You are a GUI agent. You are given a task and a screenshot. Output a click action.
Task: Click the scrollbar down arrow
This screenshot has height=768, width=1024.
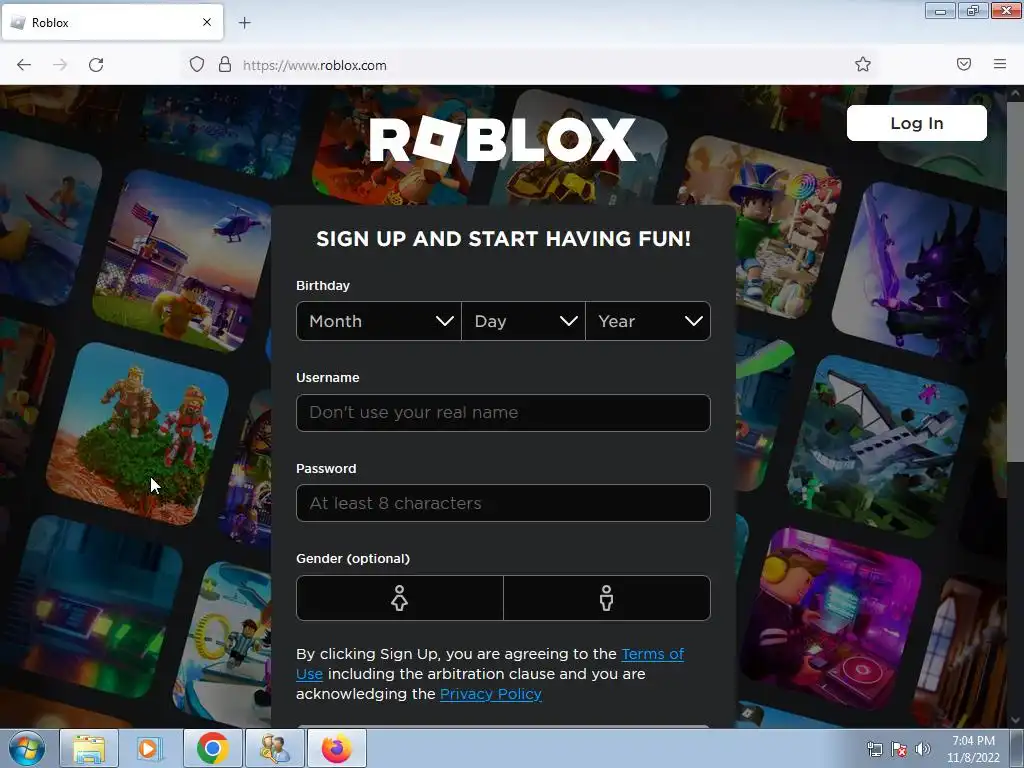[1016, 721]
